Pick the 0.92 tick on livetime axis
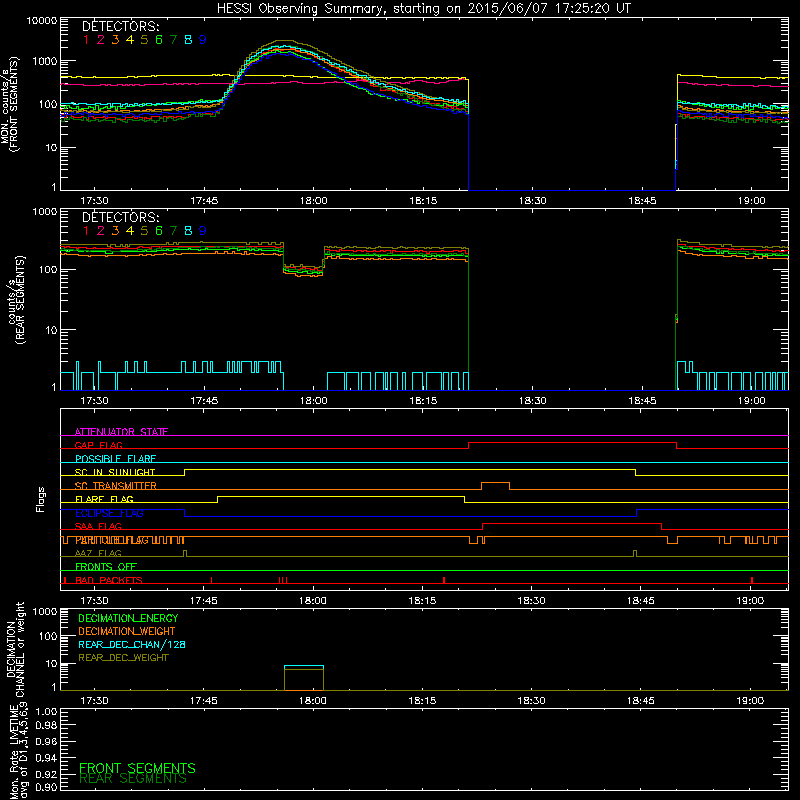 point(46,774)
